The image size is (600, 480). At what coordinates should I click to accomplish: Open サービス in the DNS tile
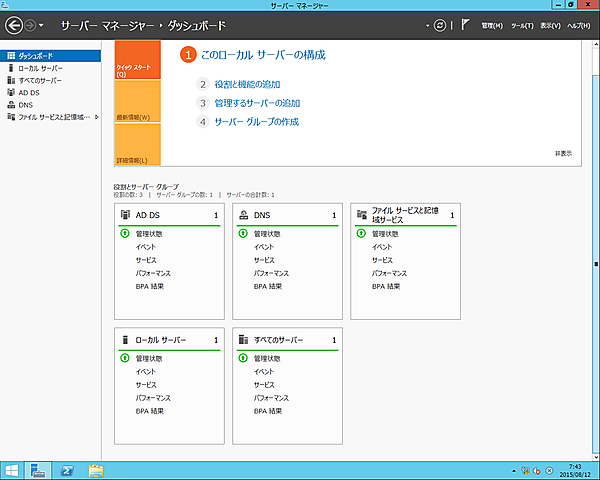(264, 260)
